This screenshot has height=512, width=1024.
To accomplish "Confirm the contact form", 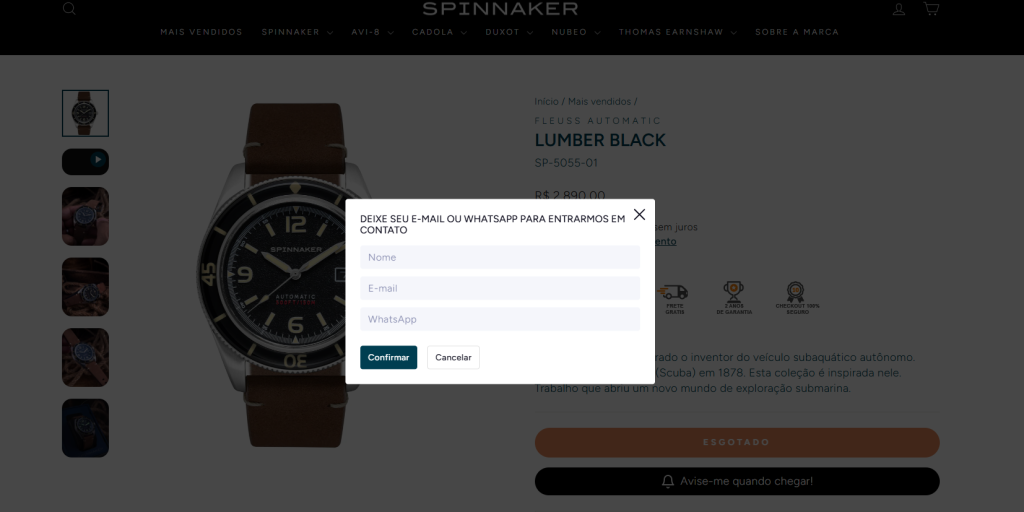I will [389, 357].
